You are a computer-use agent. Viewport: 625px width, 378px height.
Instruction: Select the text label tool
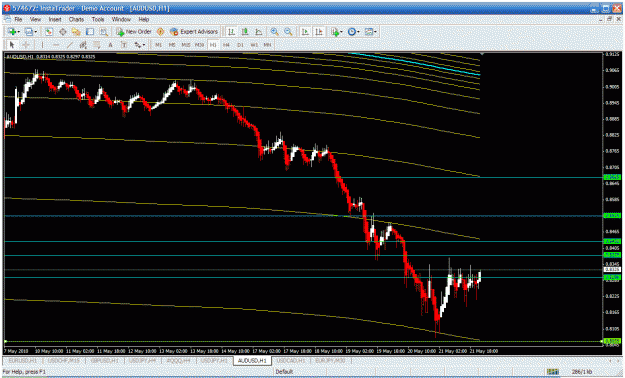[x=124, y=45]
